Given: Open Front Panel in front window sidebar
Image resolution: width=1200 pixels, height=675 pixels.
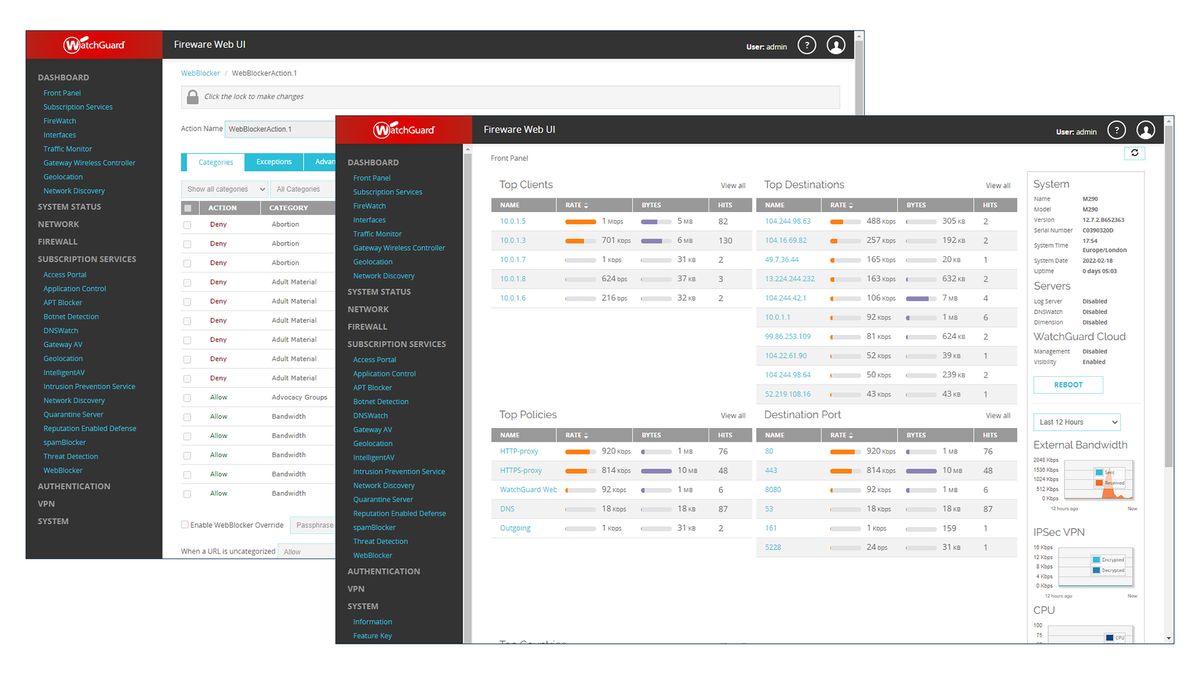Looking at the screenshot, I should click(372, 178).
